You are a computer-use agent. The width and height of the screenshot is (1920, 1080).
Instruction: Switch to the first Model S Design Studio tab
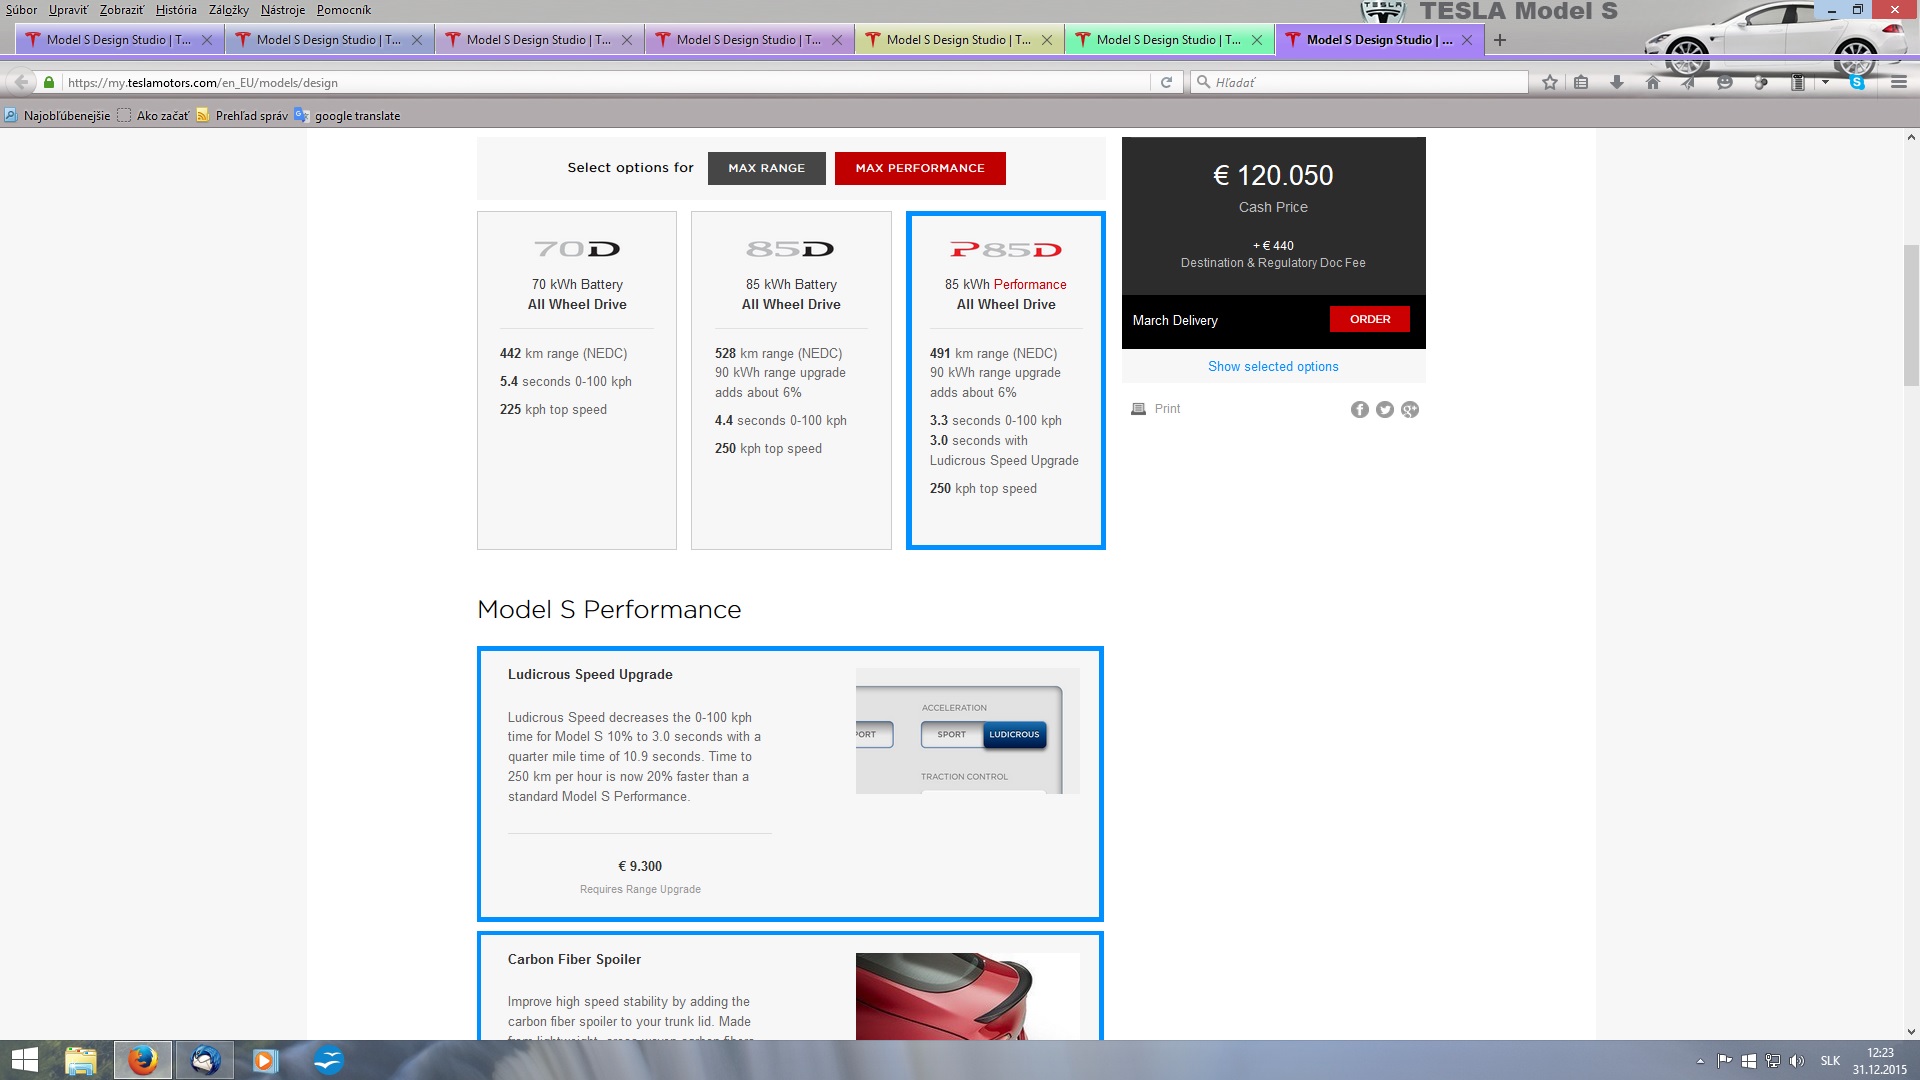(119, 40)
